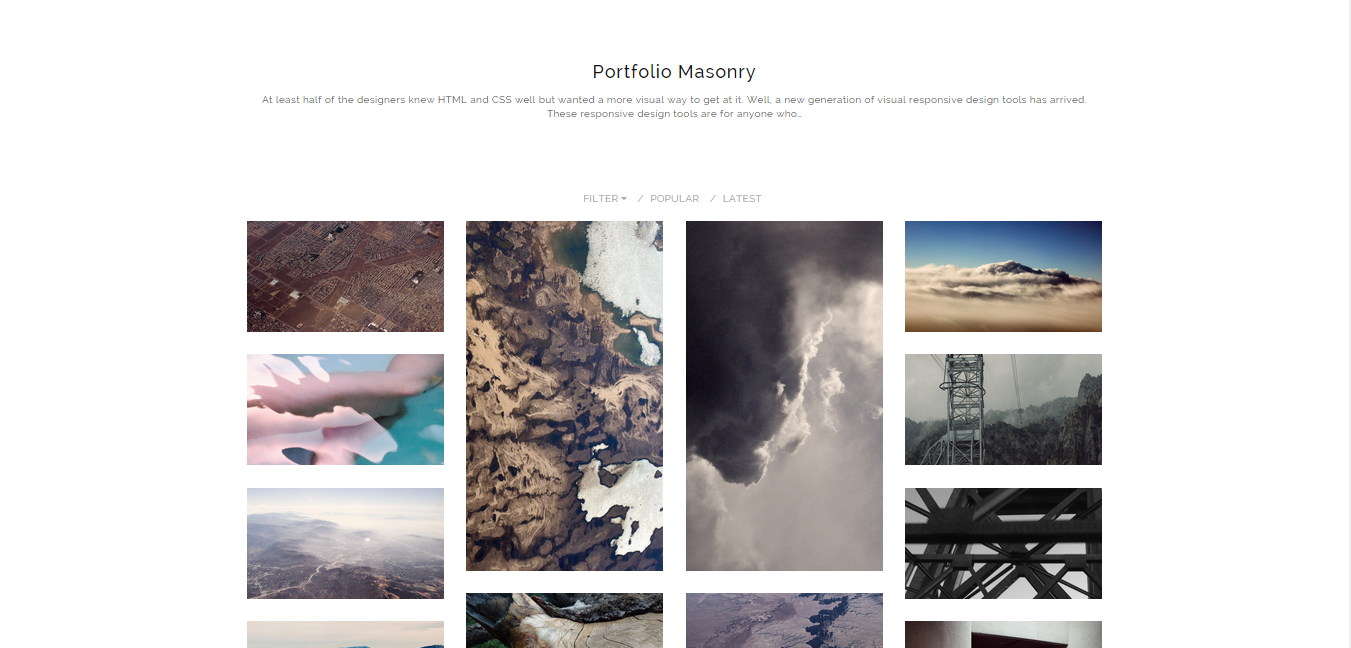Viewport: 1351px width, 648px height.
Task: Open the black and white steel girders image
Action: 1003,543
